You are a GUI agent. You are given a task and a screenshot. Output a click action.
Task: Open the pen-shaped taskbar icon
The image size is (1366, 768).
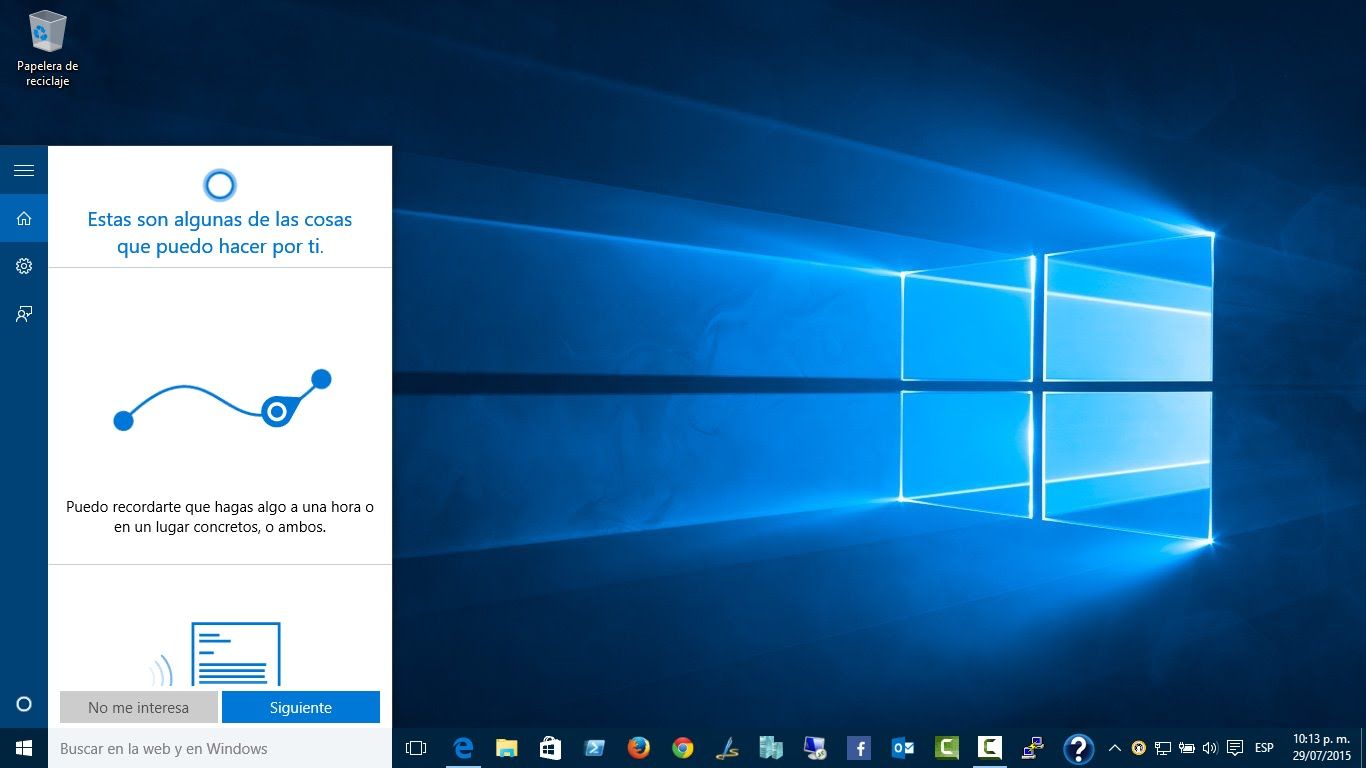727,748
